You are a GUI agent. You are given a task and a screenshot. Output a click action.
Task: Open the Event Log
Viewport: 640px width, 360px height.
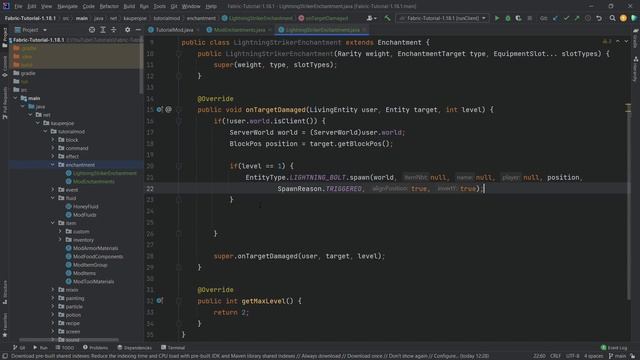[614, 348]
